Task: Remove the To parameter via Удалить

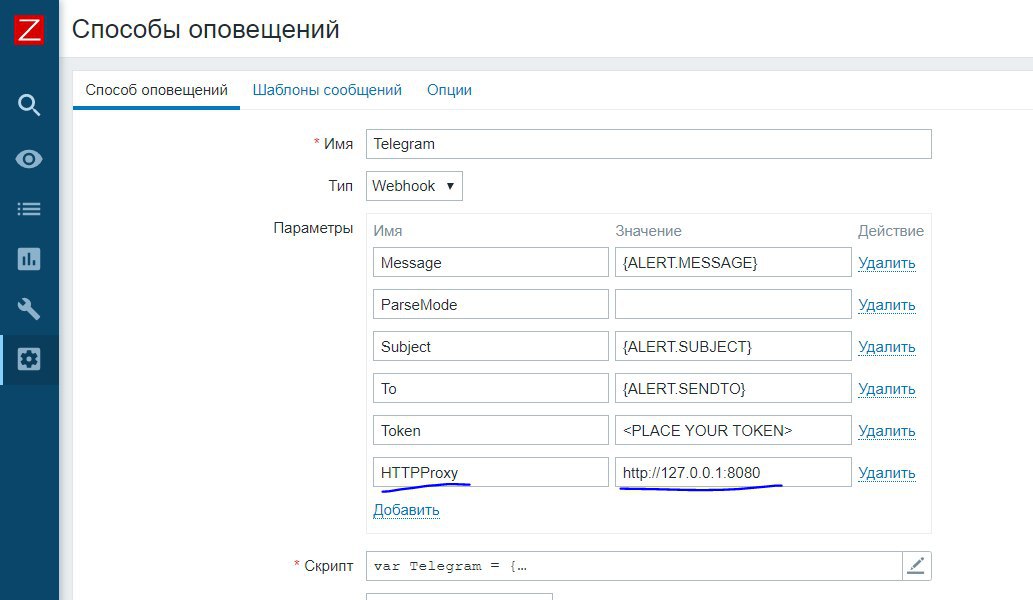Action: tap(887, 389)
